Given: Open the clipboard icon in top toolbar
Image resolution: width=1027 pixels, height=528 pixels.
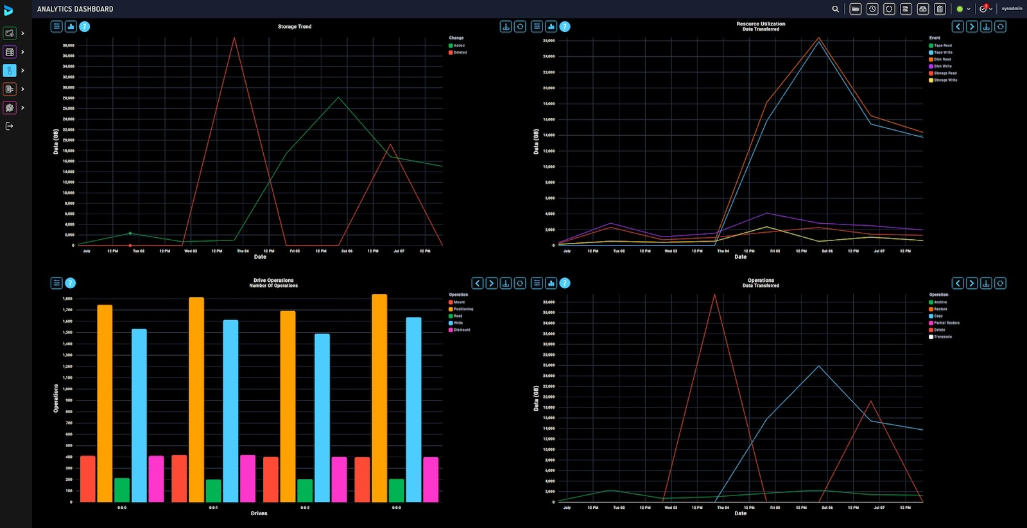Looking at the screenshot, I should point(939,9).
